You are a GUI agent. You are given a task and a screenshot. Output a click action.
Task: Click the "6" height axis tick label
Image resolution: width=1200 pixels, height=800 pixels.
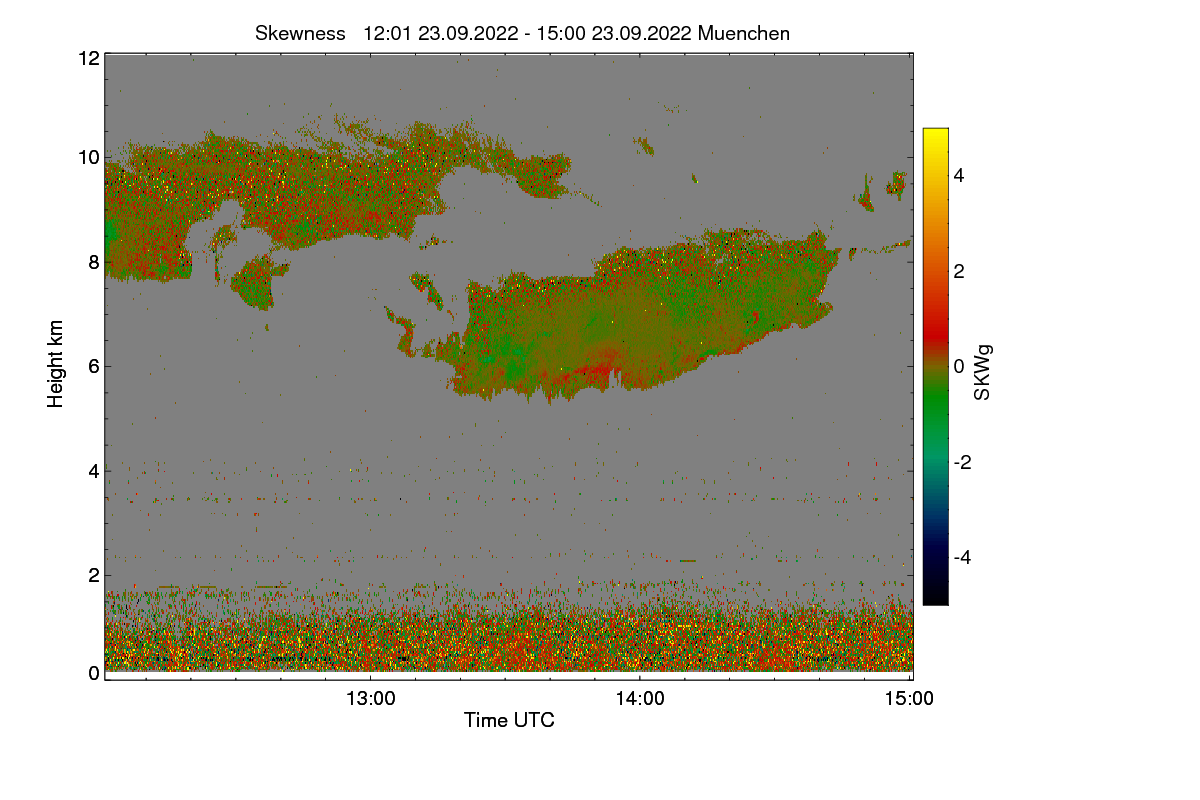pyautogui.click(x=94, y=366)
